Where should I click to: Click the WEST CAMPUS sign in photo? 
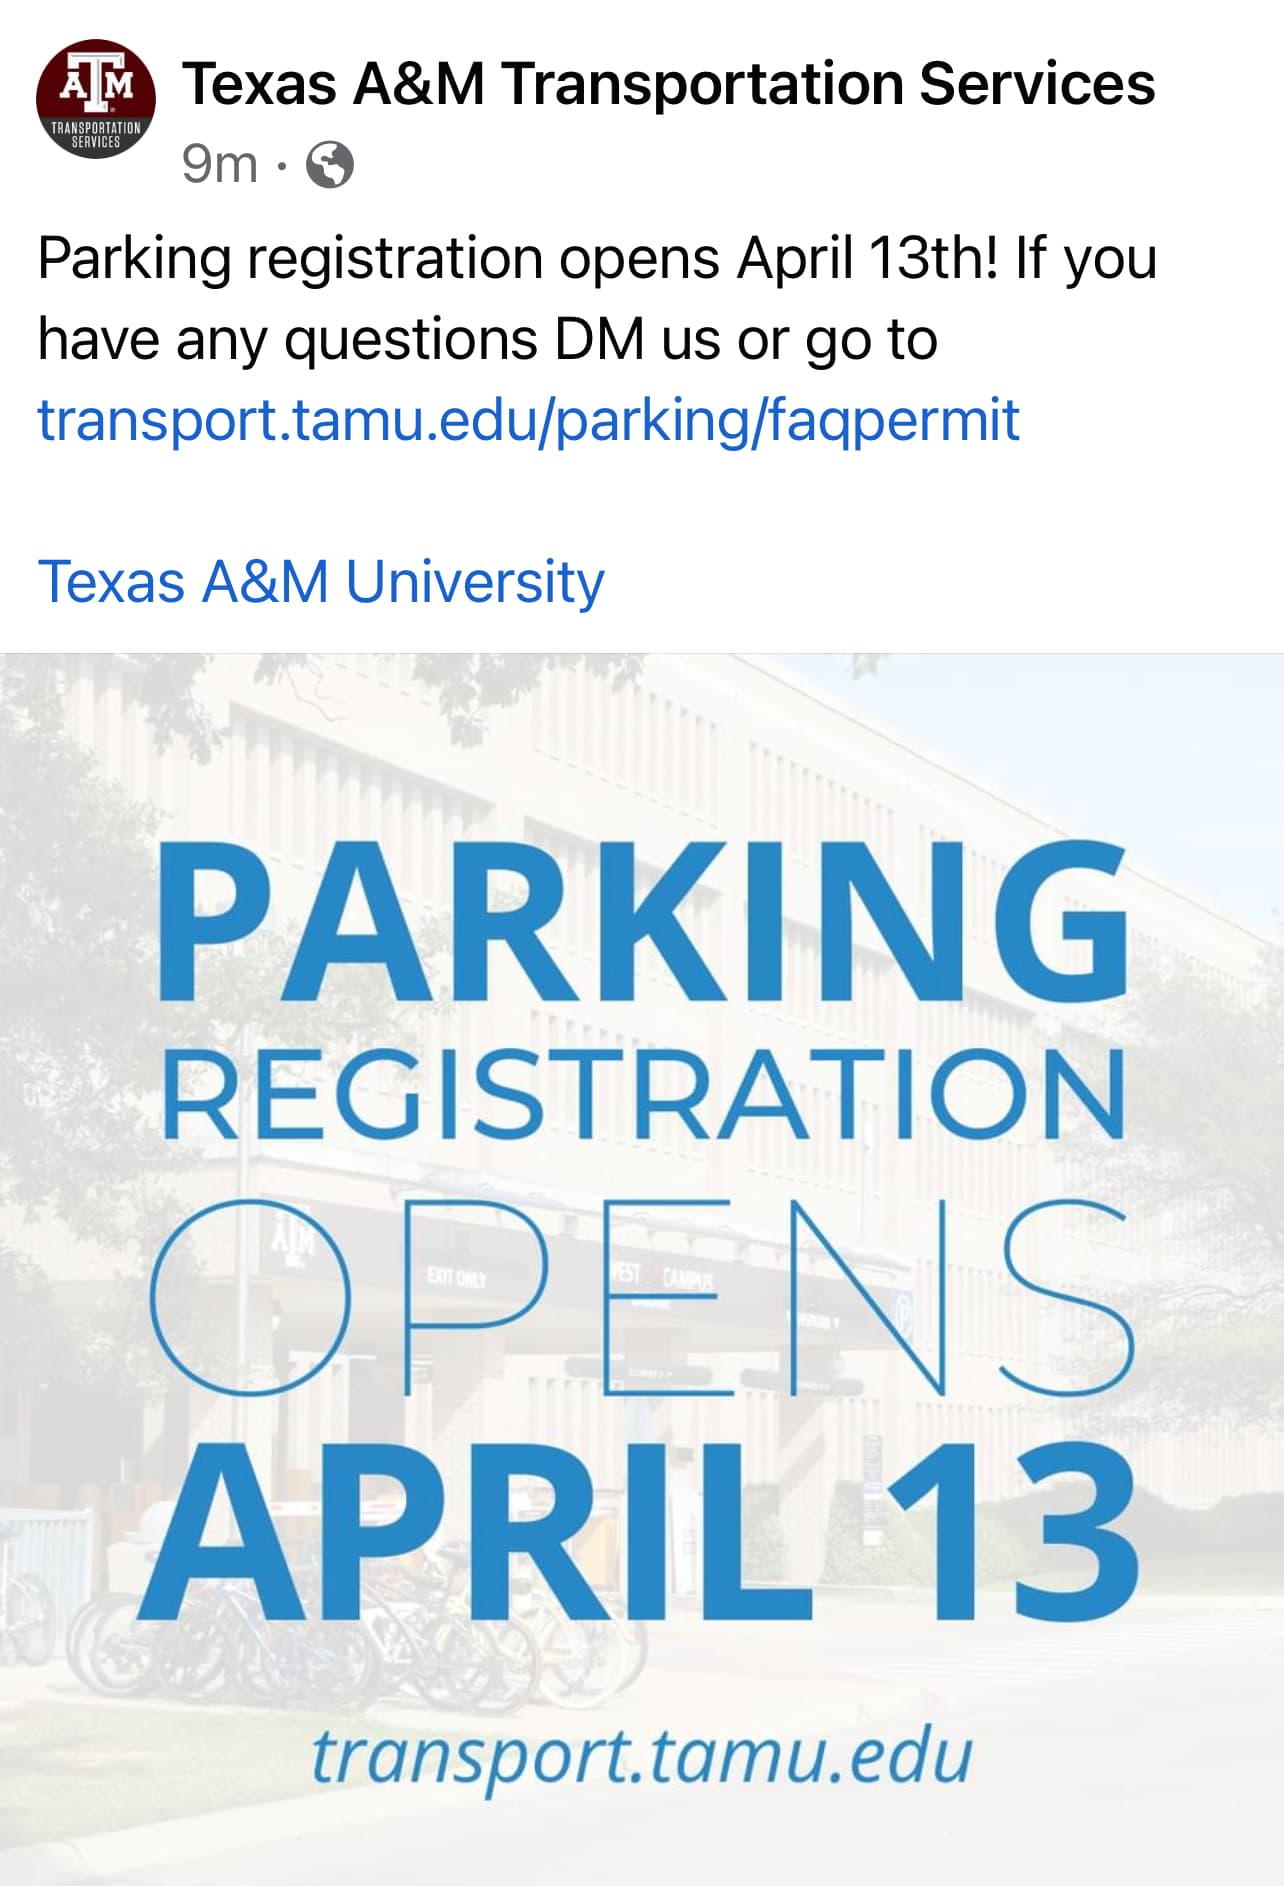(x=665, y=1279)
